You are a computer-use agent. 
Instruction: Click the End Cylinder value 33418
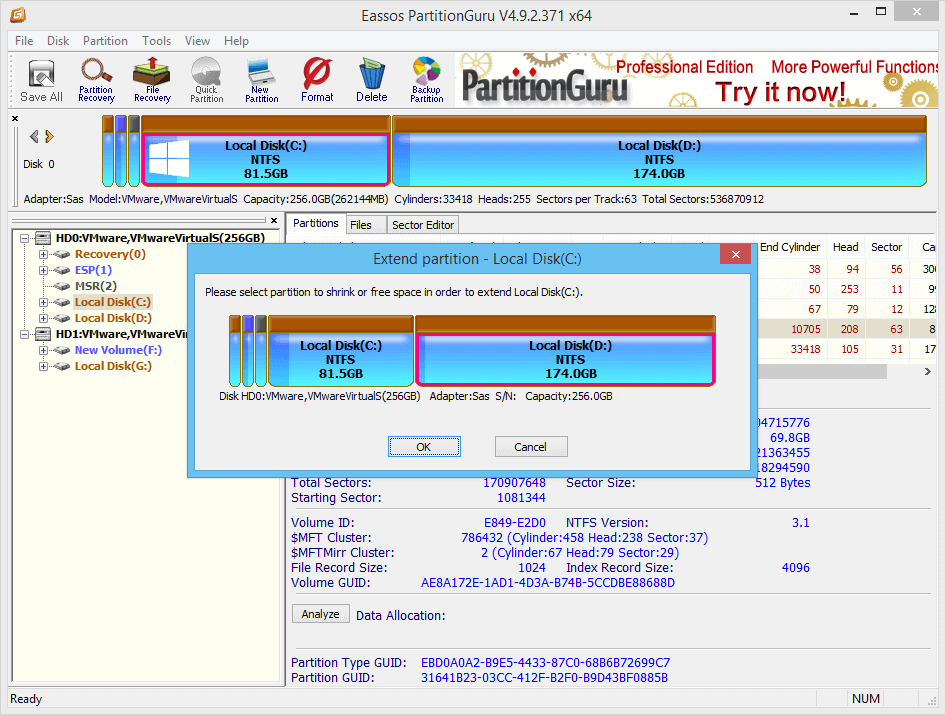tap(805, 349)
